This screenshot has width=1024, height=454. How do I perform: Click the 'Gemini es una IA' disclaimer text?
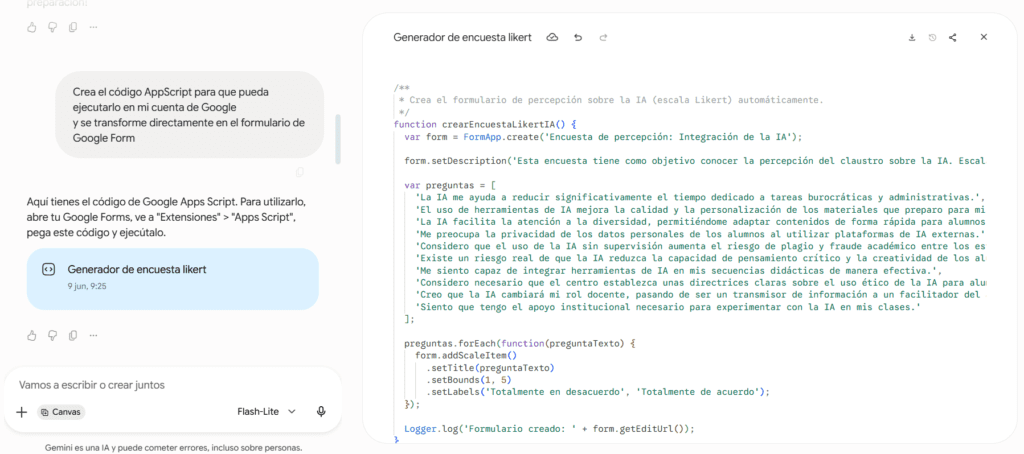coord(174,448)
